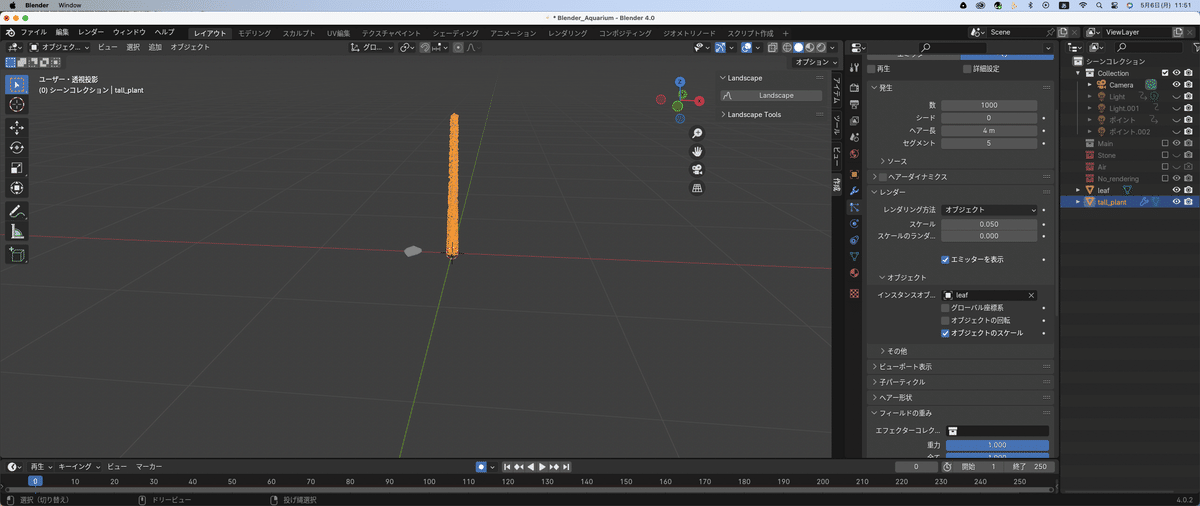Open the Particles properties tab
This screenshot has width=1200, height=506.
coord(854,207)
